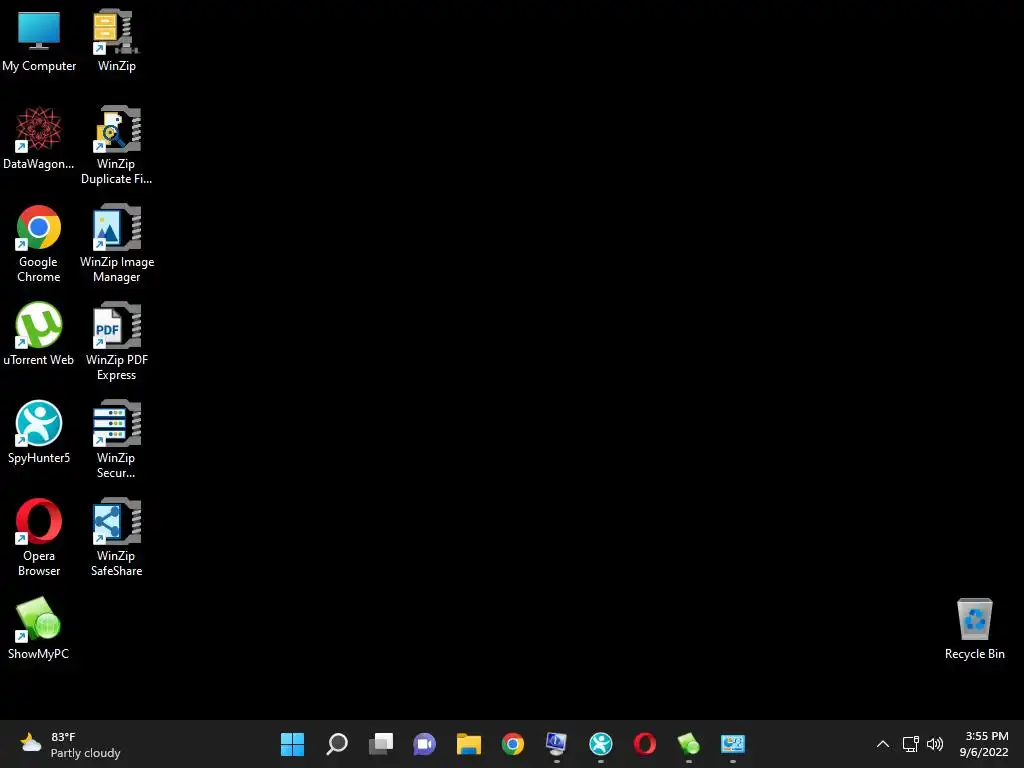The height and width of the screenshot is (768, 1024).
Task: Select the DataWagon desktop shortcut
Action: [x=39, y=138]
